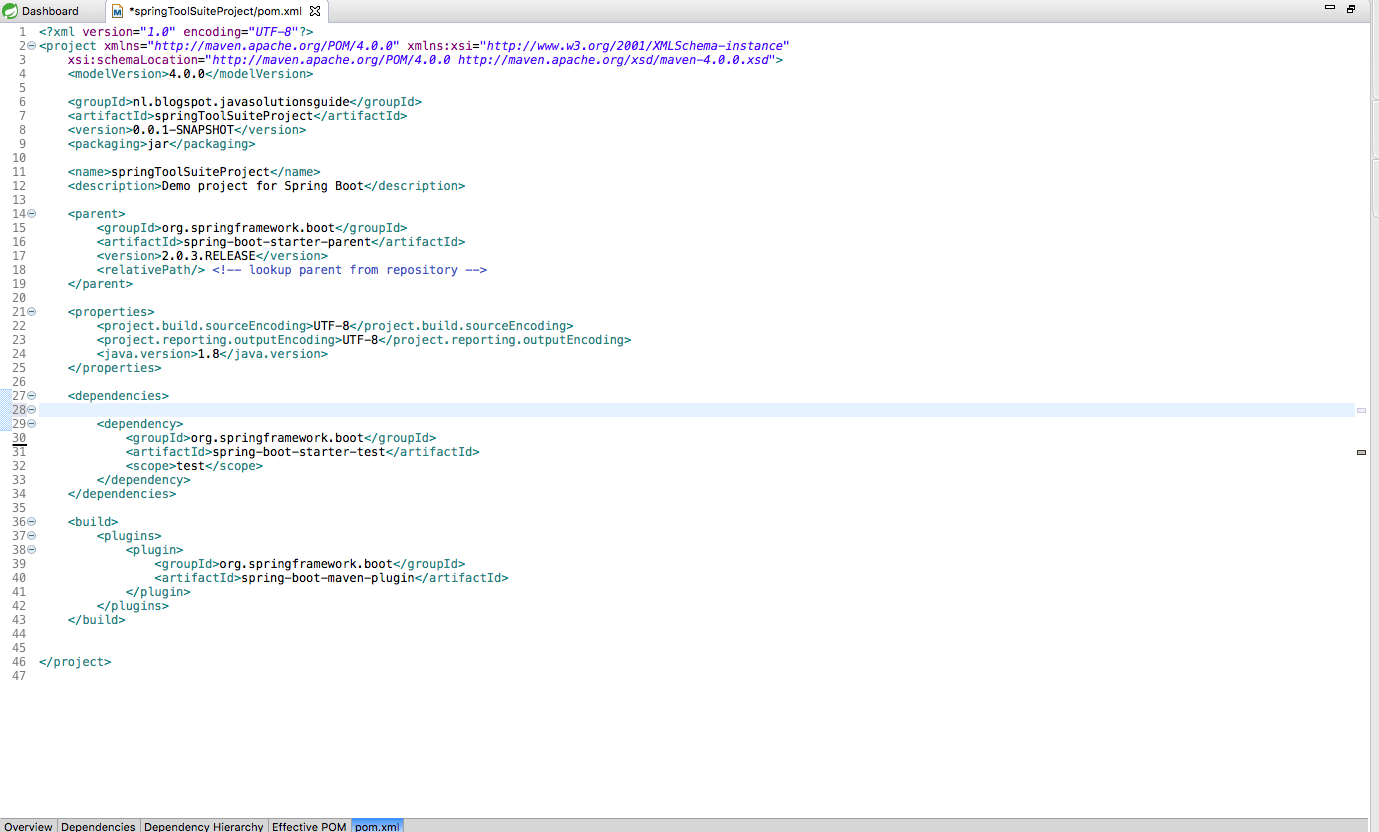
Task: Open the Overview tab of the POM editor
Action: (x=28, y=826)
